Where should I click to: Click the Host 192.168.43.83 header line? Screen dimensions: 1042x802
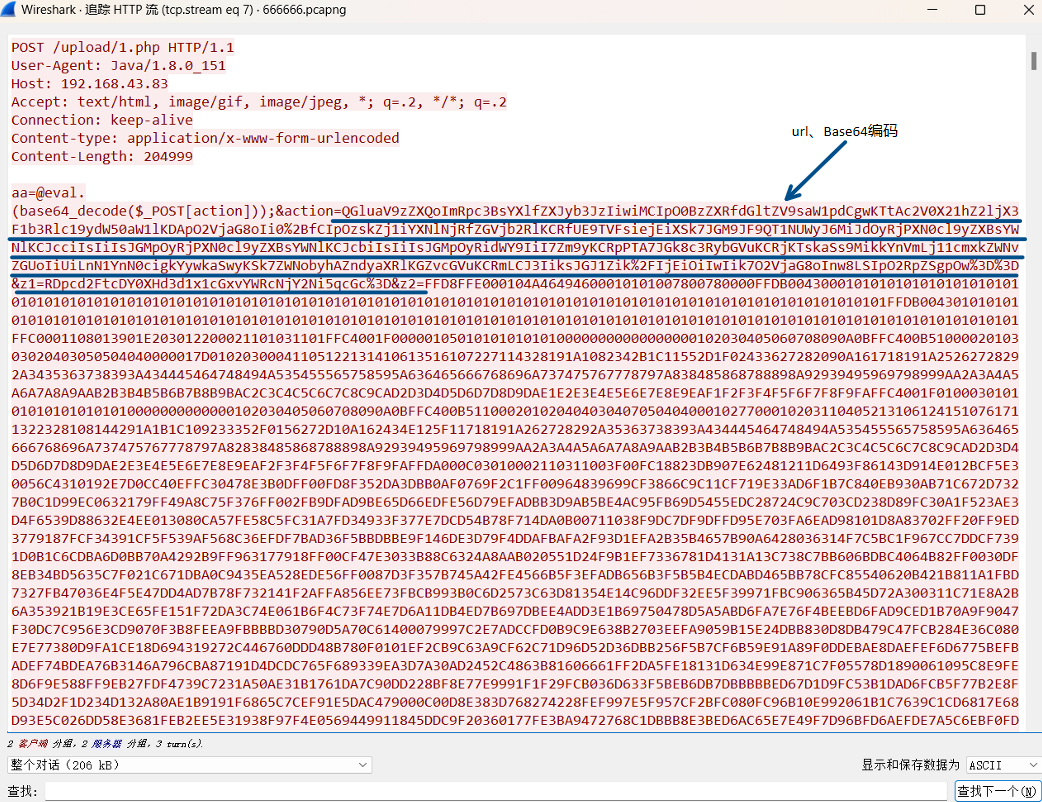90,83
